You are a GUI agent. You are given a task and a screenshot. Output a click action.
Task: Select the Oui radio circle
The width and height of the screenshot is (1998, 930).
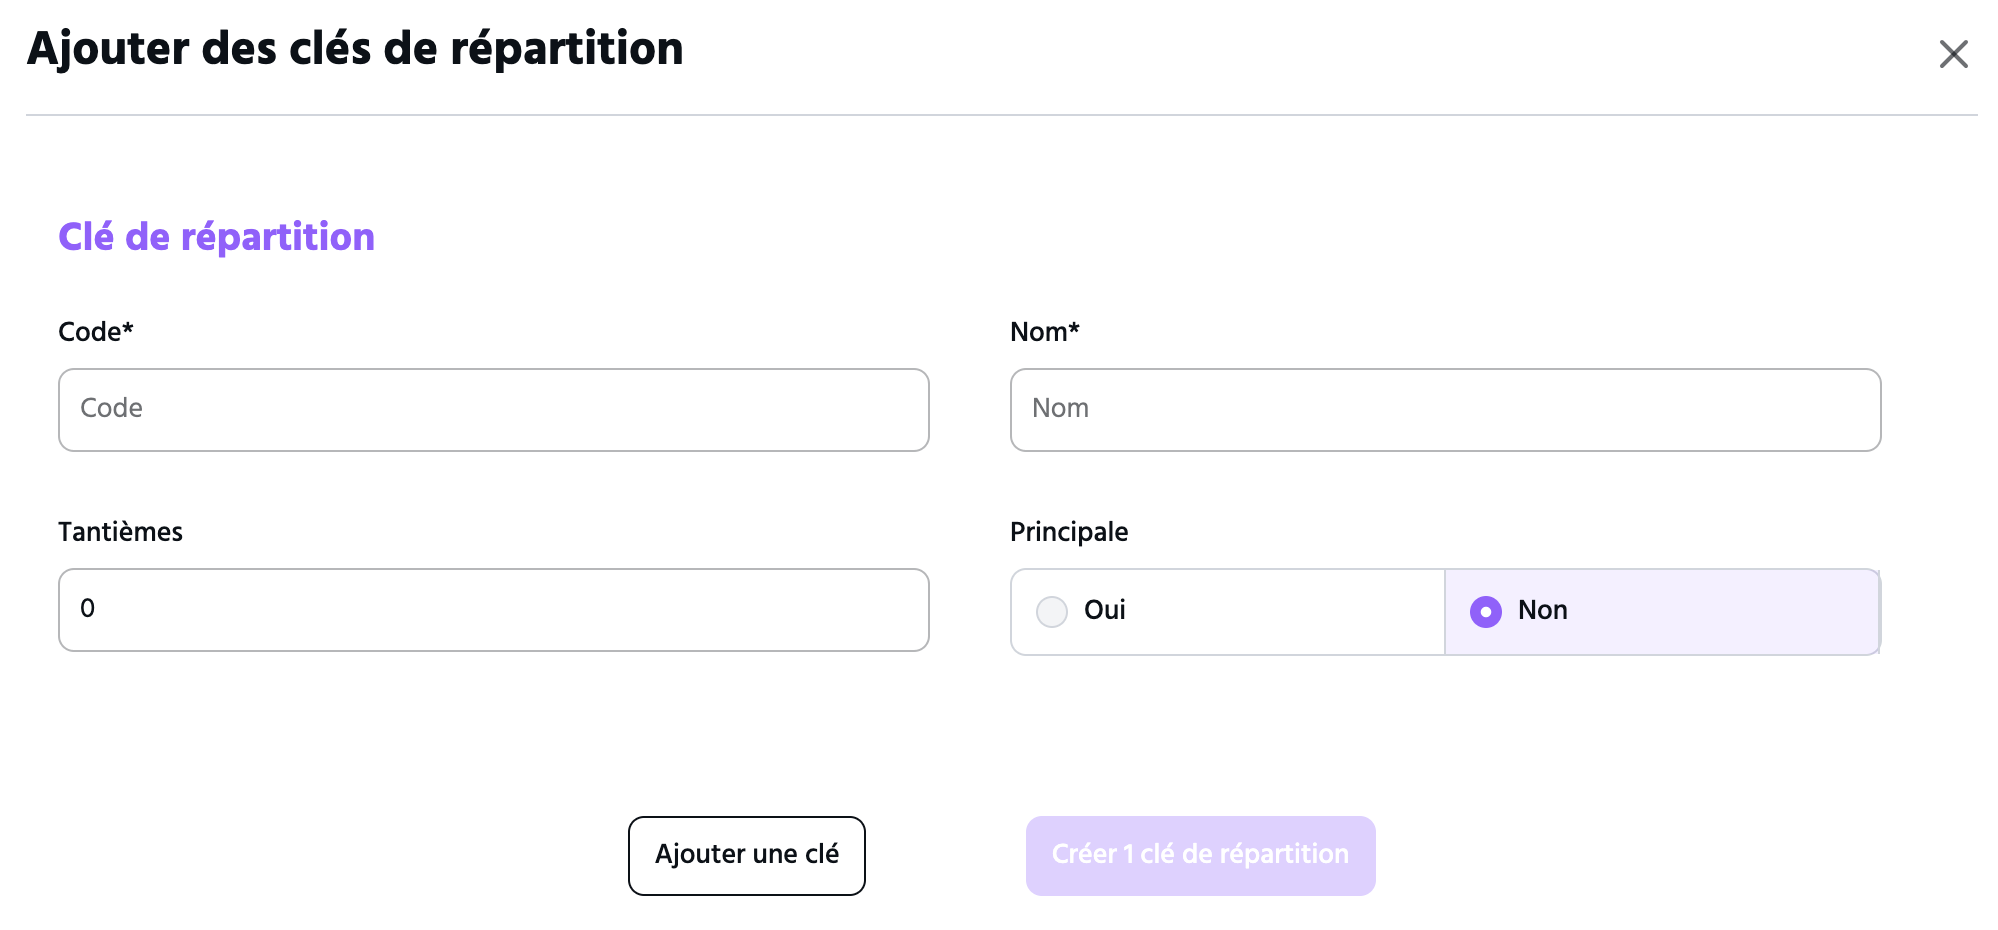[x=1052, y=611]
